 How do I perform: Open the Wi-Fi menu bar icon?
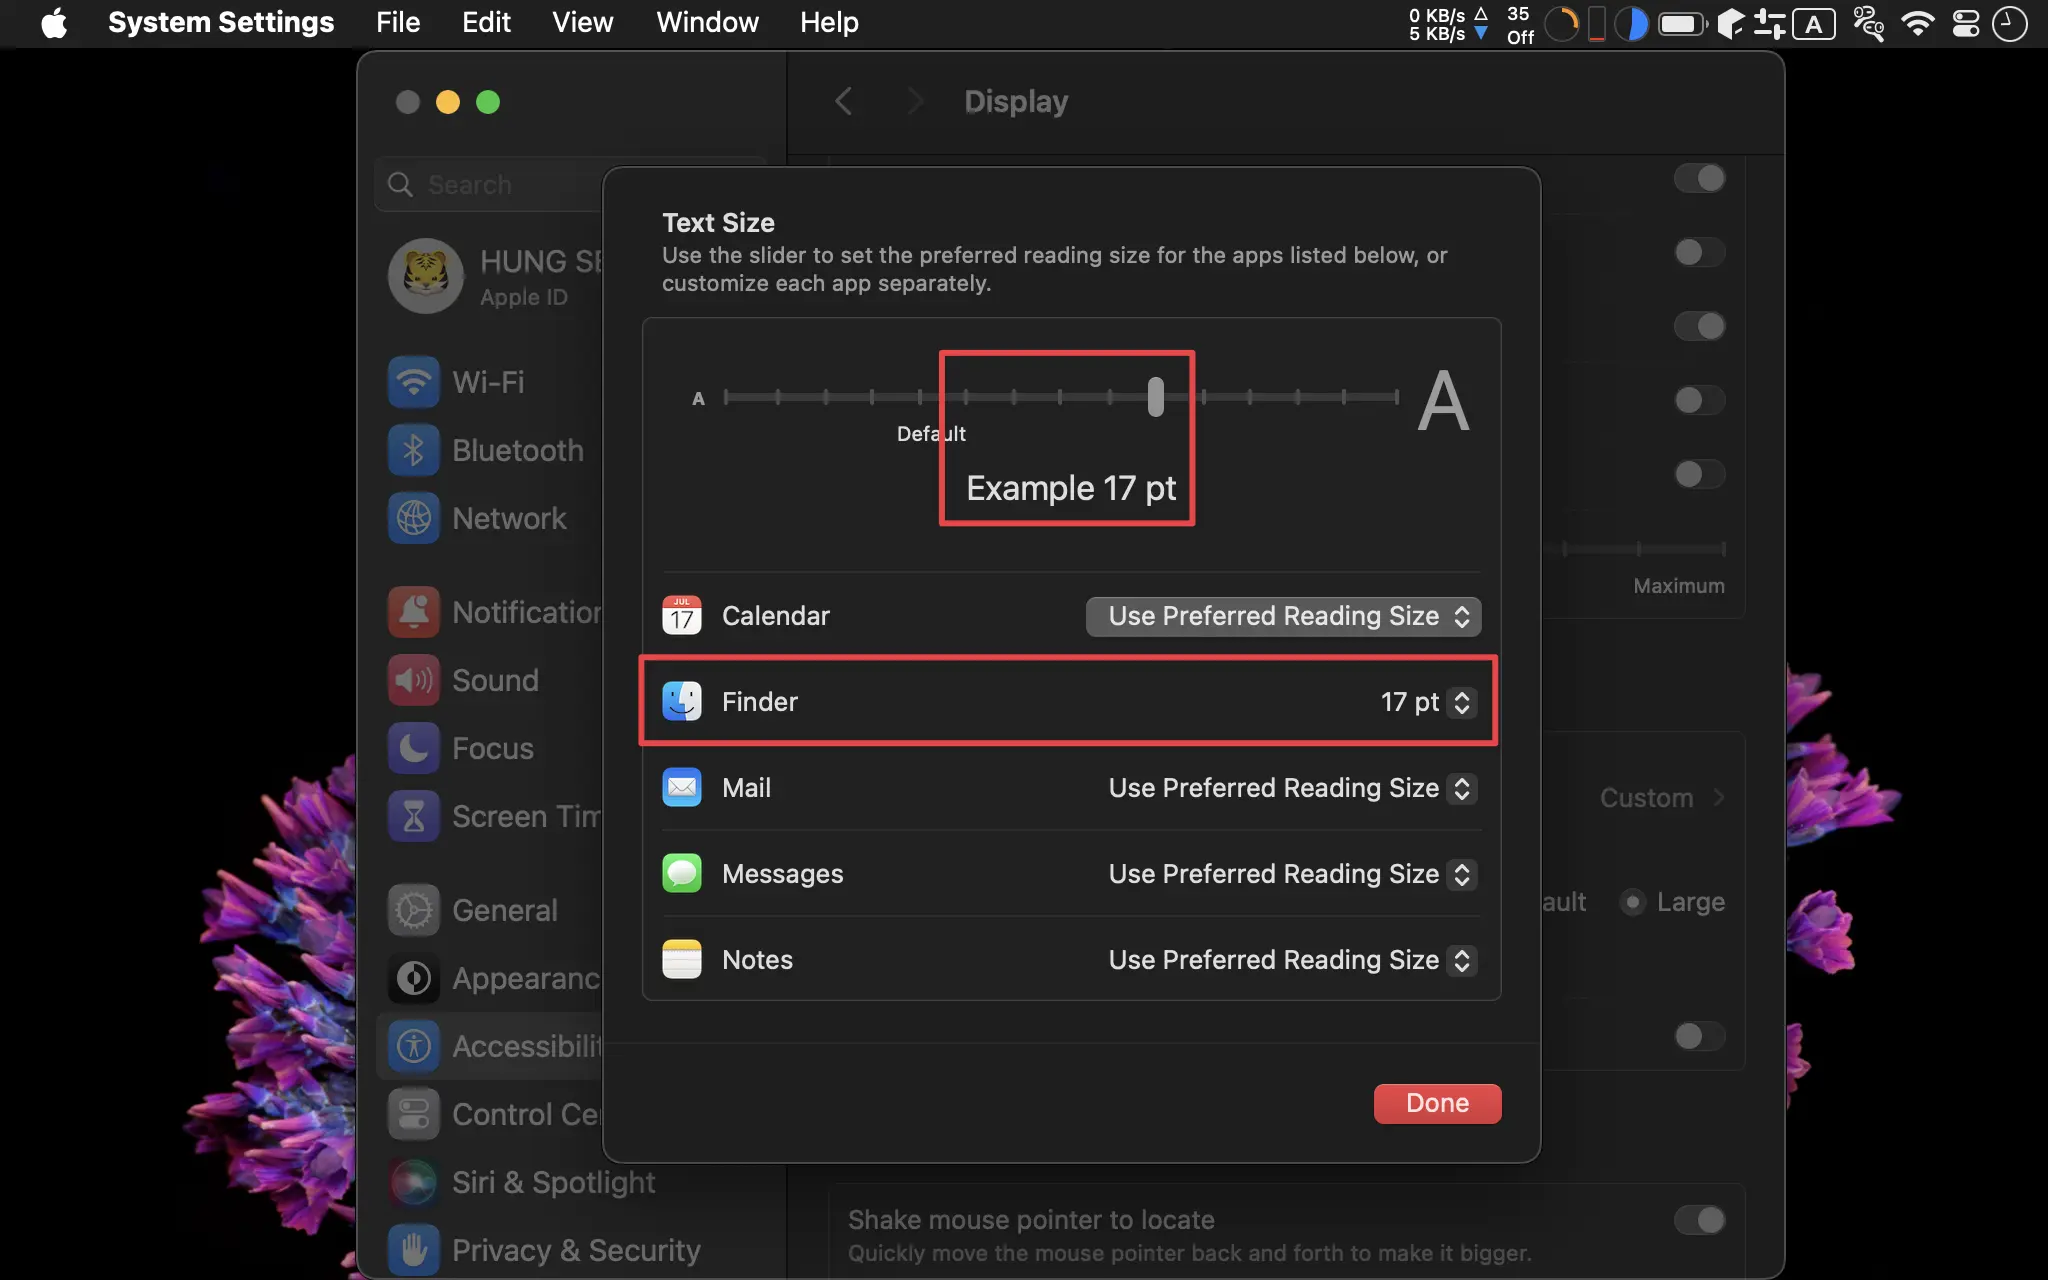[1917, 23]
